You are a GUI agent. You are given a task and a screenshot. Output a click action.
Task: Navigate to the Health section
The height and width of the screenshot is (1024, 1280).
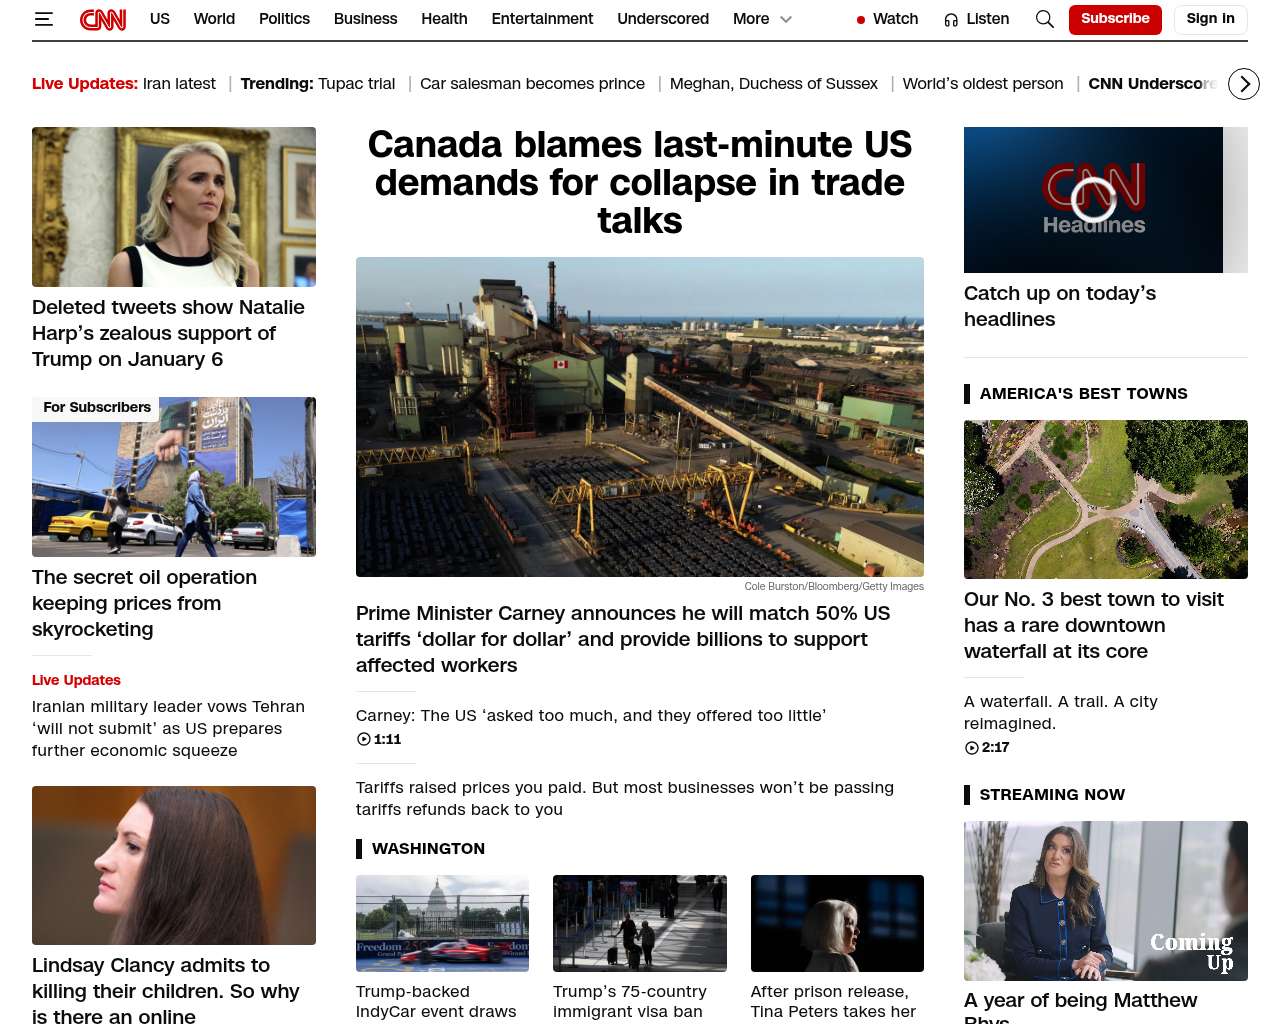point(444,19)
